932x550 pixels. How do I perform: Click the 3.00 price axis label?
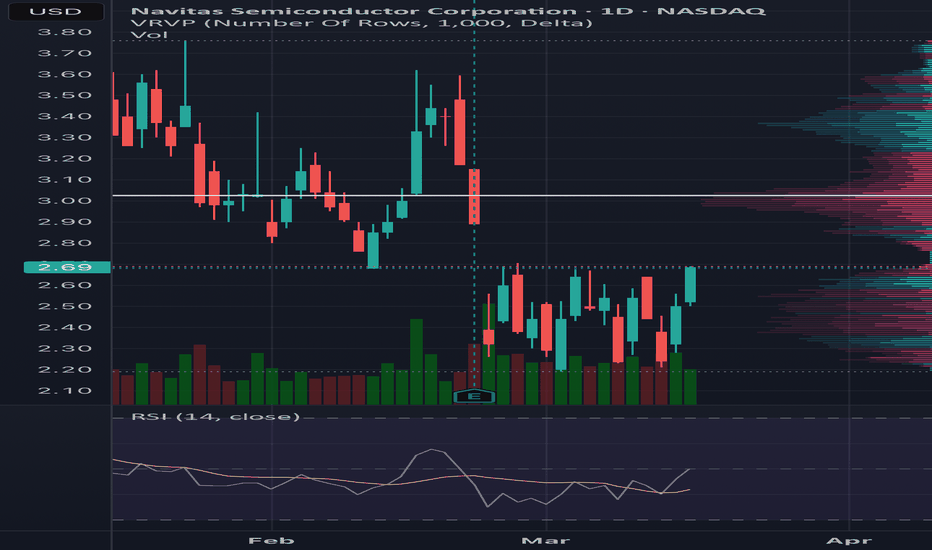[x=65, y=200]
